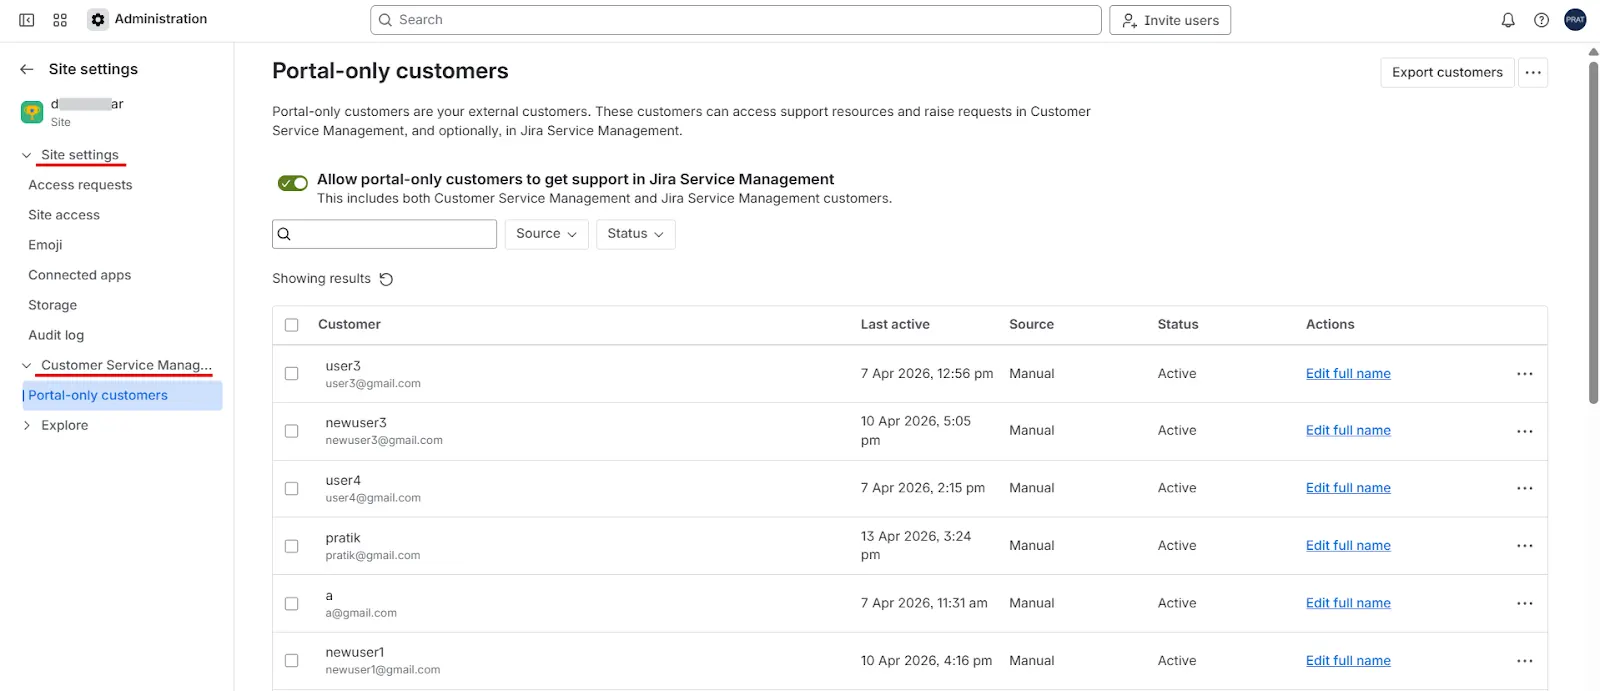
Task: Check the user4 row checkbox
Action: point(292,489)
